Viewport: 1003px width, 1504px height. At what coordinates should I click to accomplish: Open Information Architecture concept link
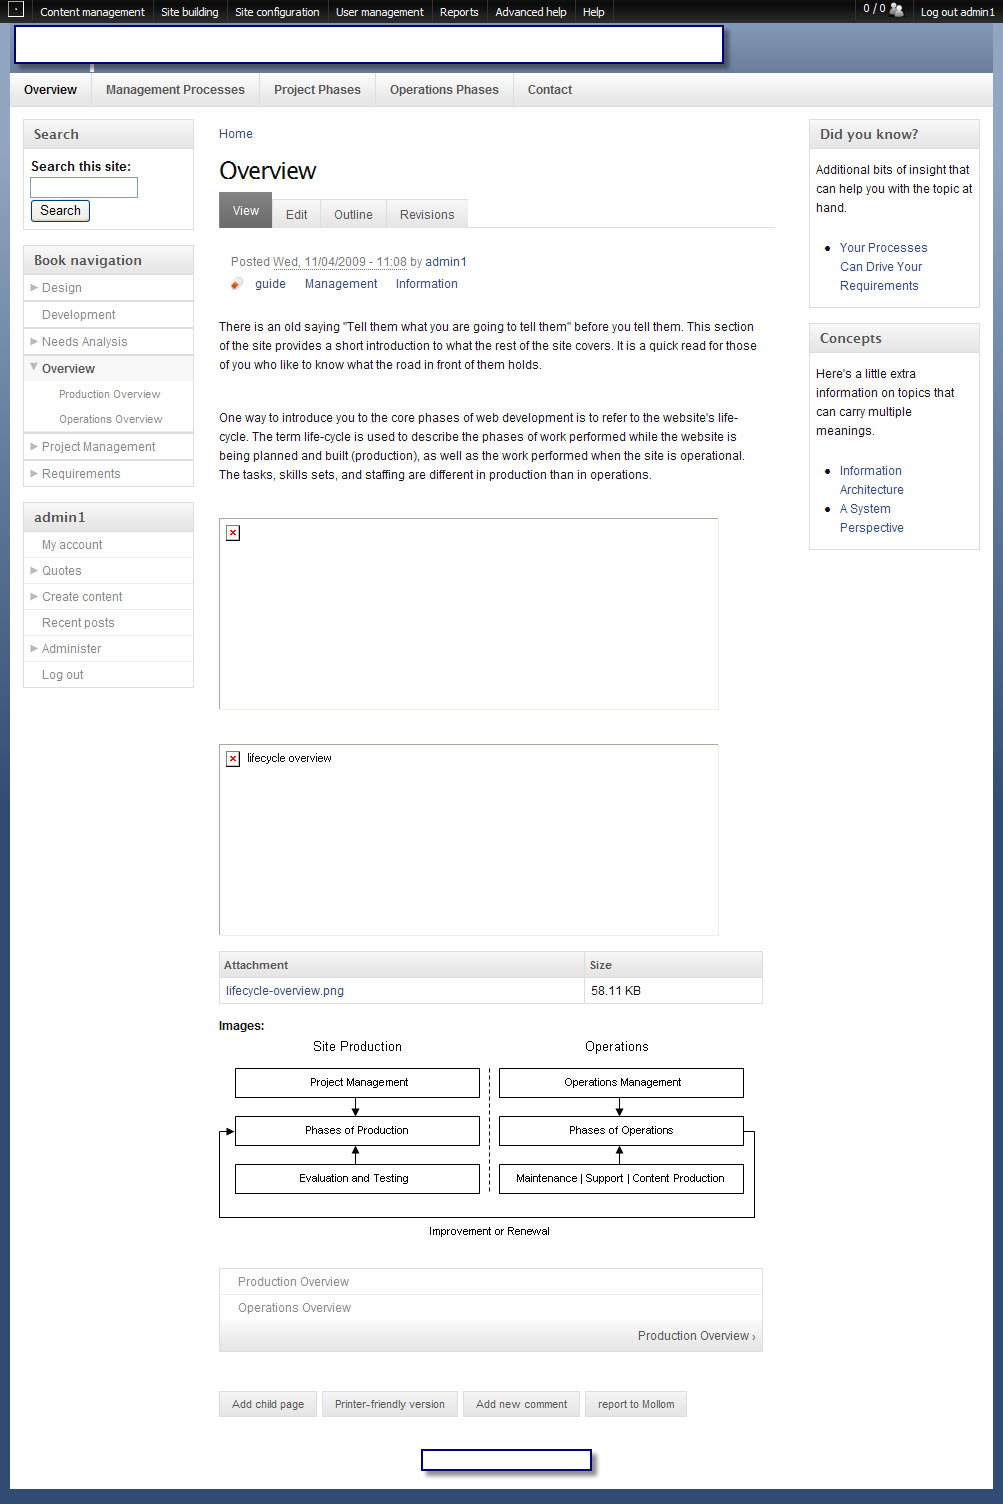(871, 480)
